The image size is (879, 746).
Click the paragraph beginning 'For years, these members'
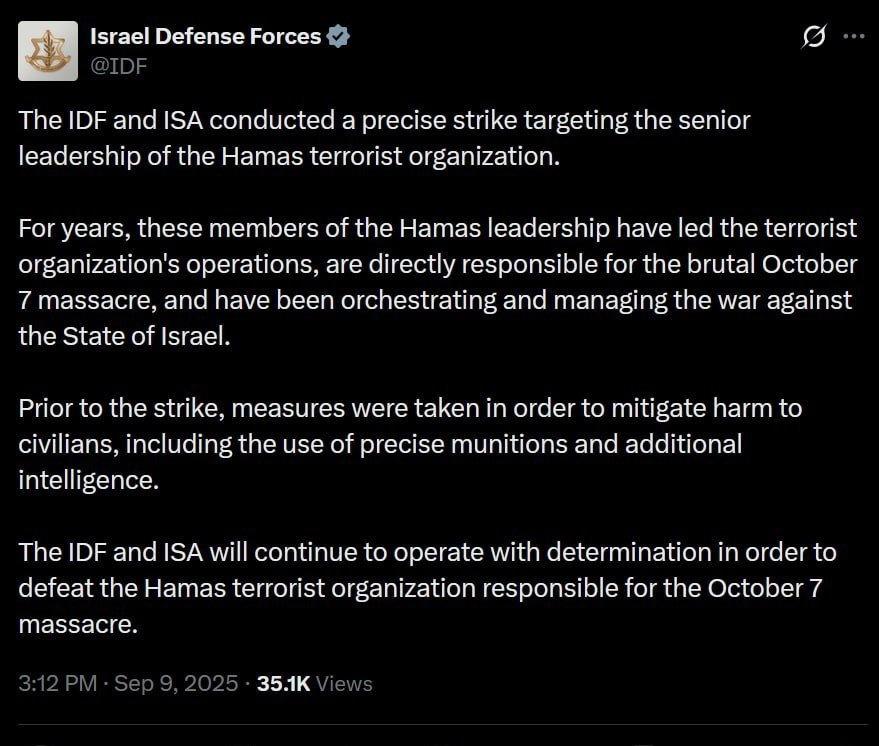pyautogui.click(x=438, y=282)
